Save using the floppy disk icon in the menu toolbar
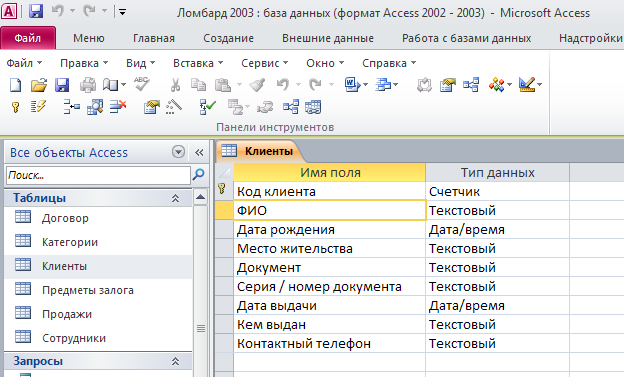The width and height of the screenshot is (624, 377). (62, 85)
